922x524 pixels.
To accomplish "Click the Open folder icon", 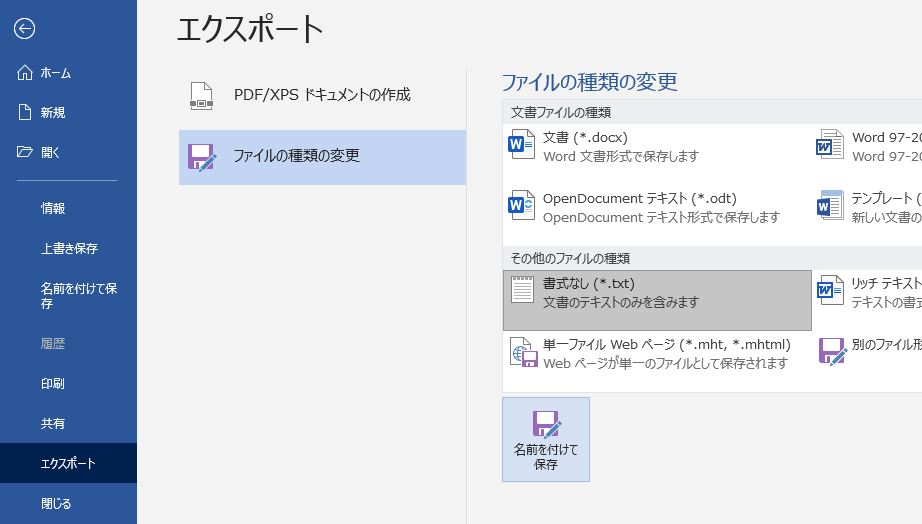I will tap(25, 152).
